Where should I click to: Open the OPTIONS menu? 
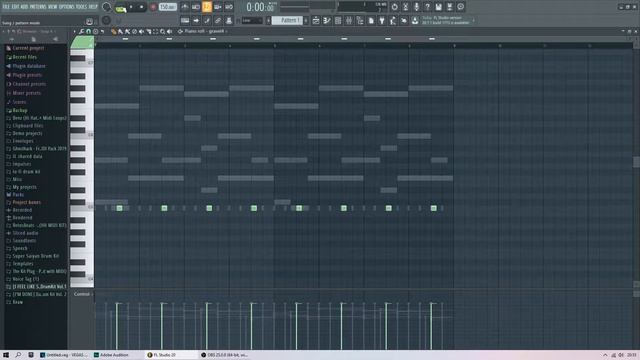click(67, 7)
